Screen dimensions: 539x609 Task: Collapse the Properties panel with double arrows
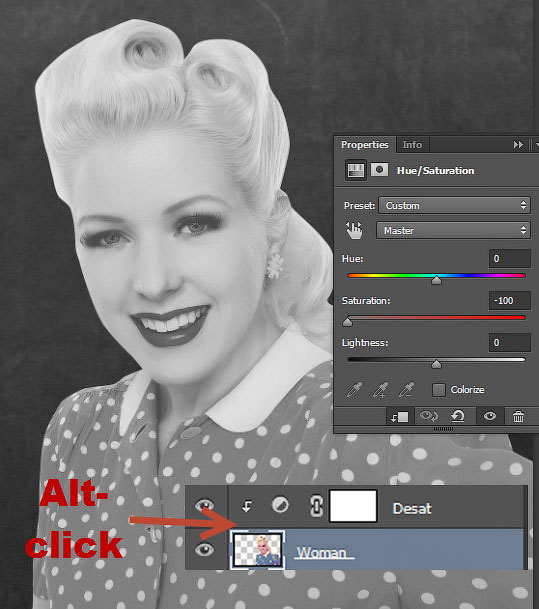tap(518, 145)
